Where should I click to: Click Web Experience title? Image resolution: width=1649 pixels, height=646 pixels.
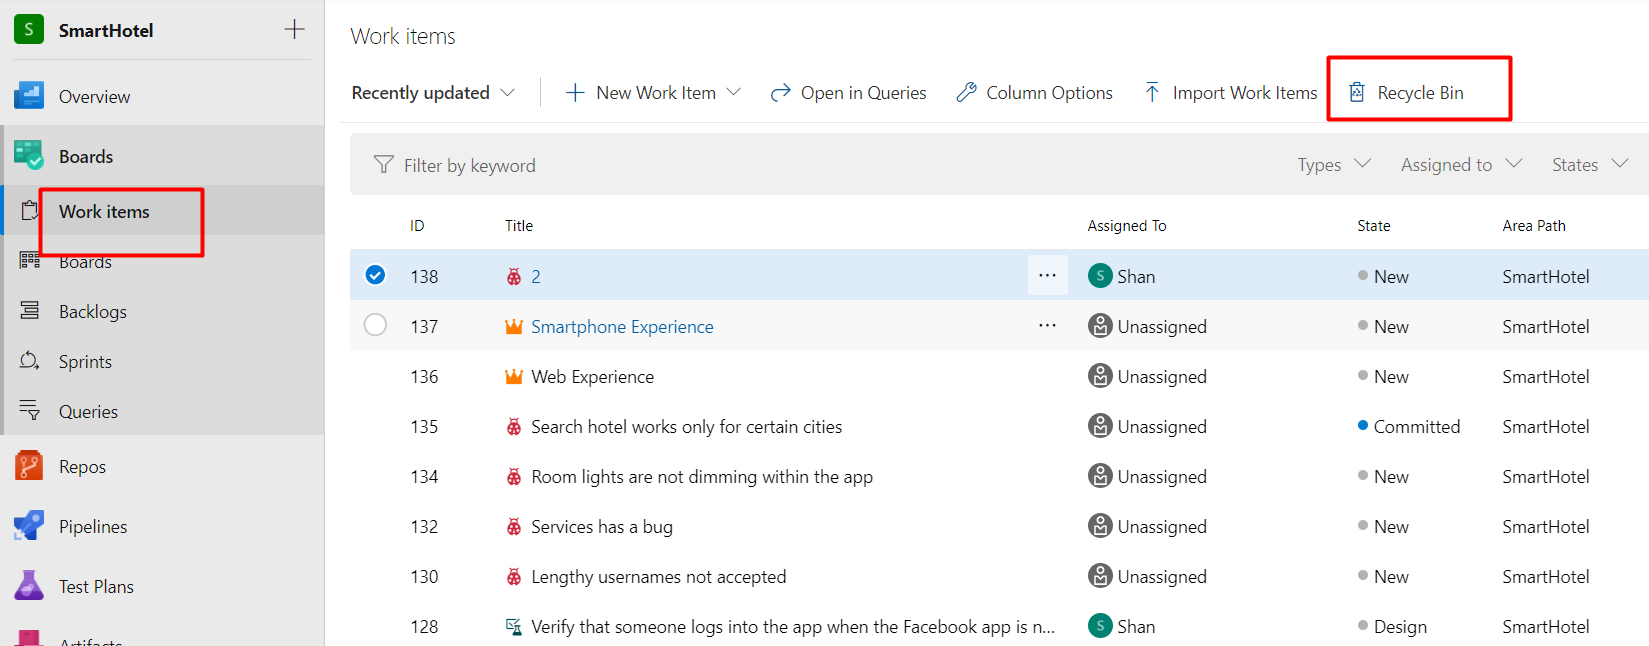(592, 377)
